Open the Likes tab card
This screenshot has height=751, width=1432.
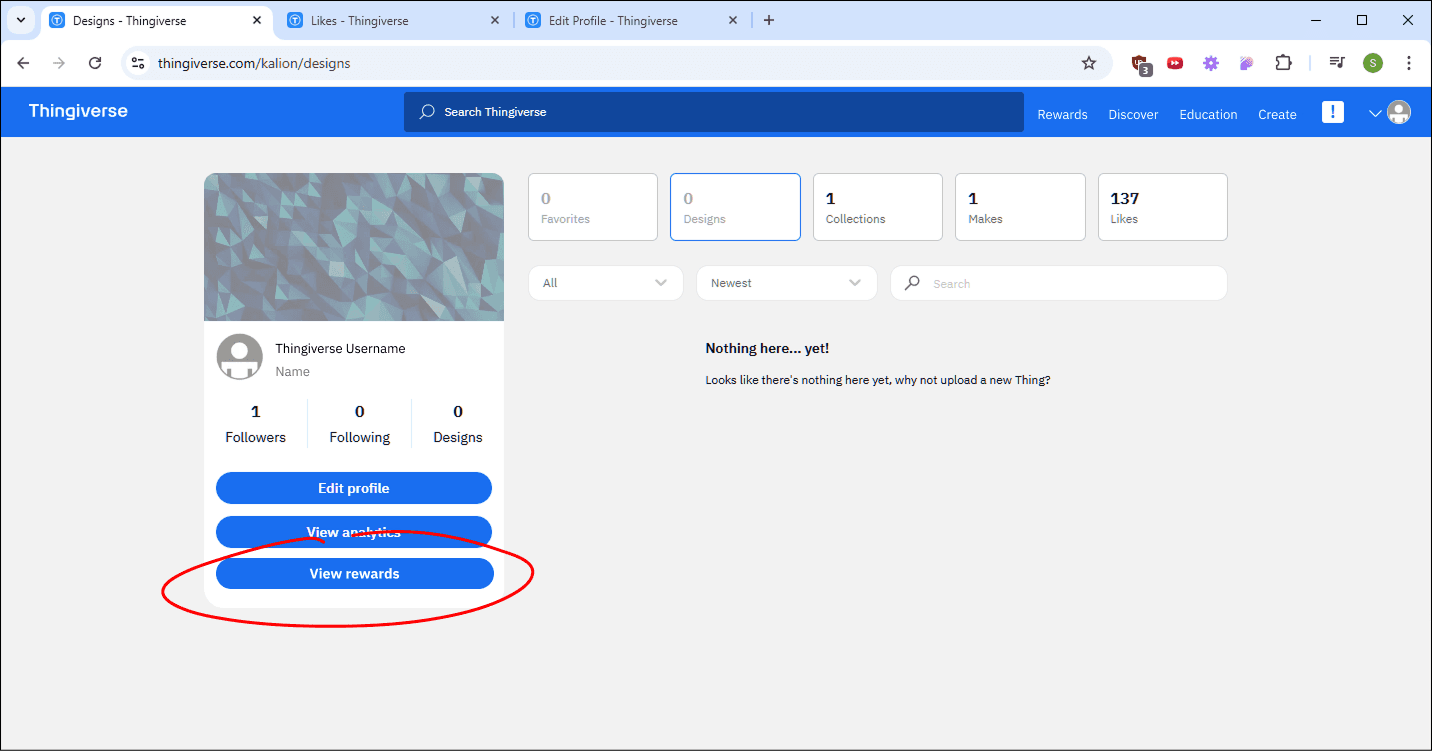[x=1163, y=207]
